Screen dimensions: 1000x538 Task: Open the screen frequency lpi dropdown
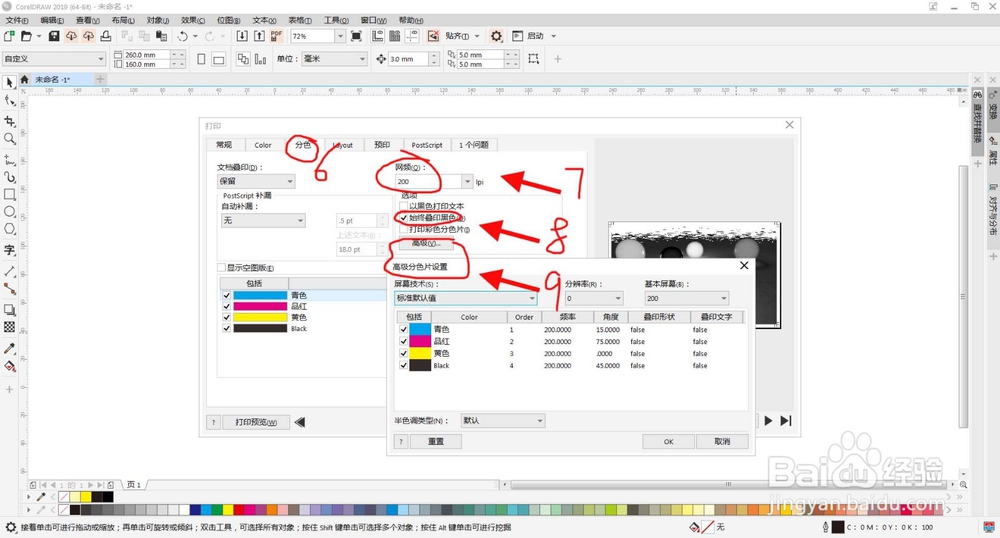point(467,182)
